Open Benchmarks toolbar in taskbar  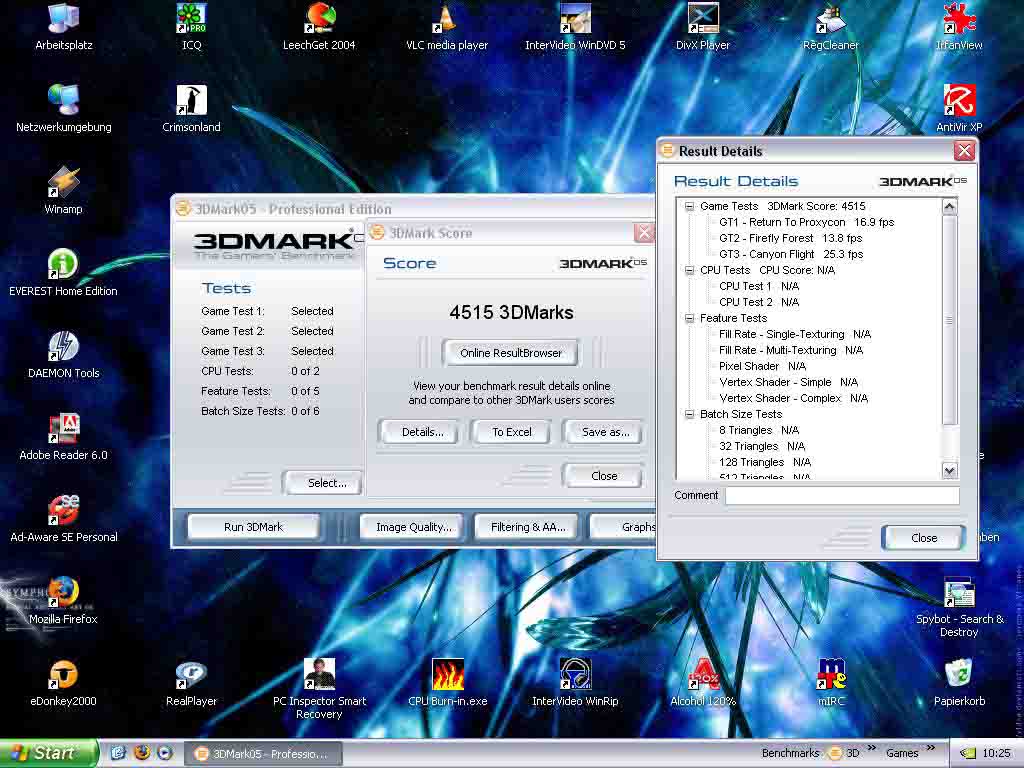[790, 753]
